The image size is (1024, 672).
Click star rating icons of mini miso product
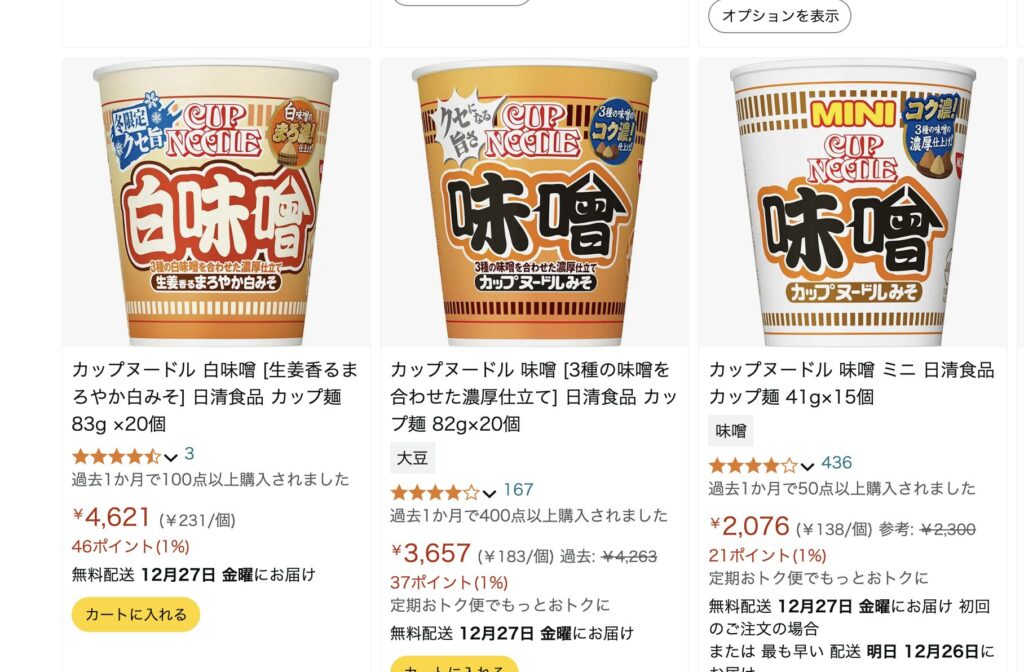pos(752,465)
